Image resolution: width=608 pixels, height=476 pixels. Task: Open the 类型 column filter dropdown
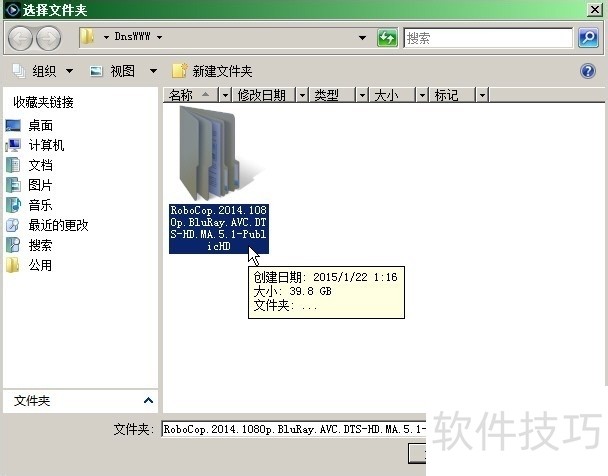coord(362,95)
